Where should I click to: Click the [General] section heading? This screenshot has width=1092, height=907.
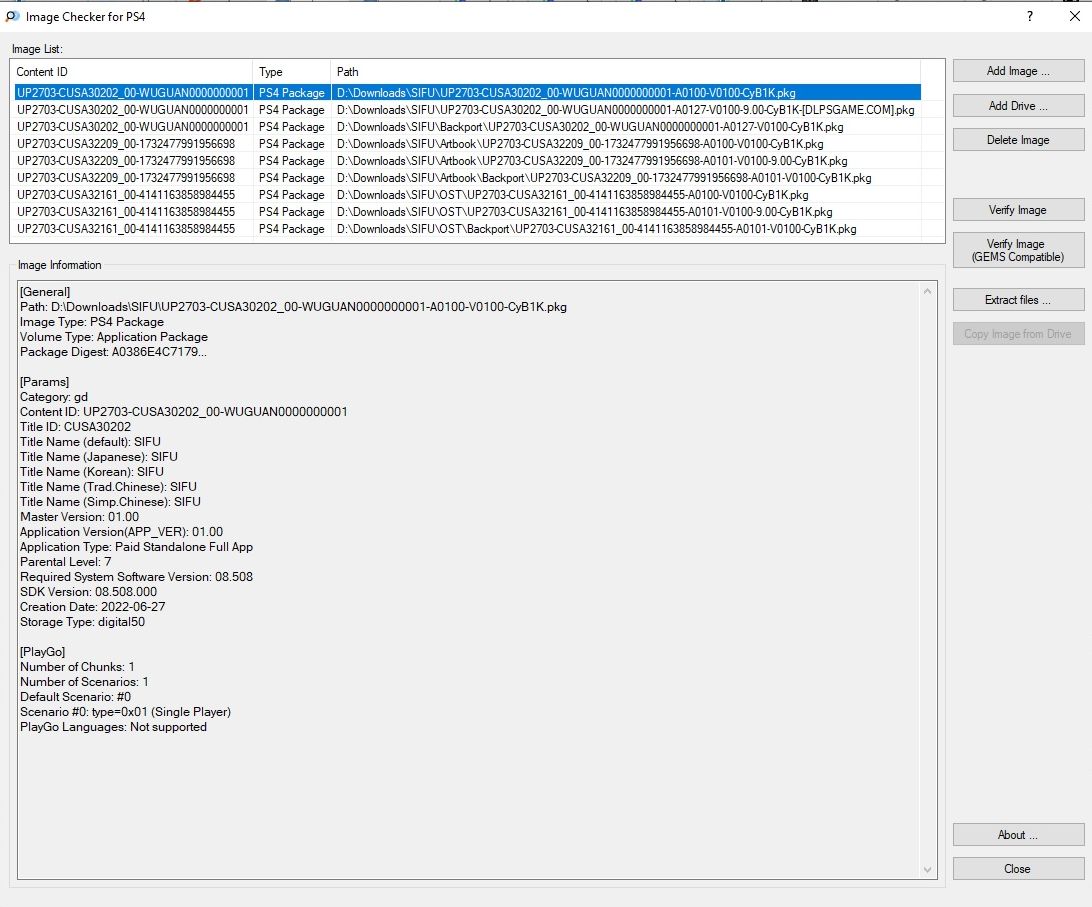pyautogui.click(x=45, y=292)
